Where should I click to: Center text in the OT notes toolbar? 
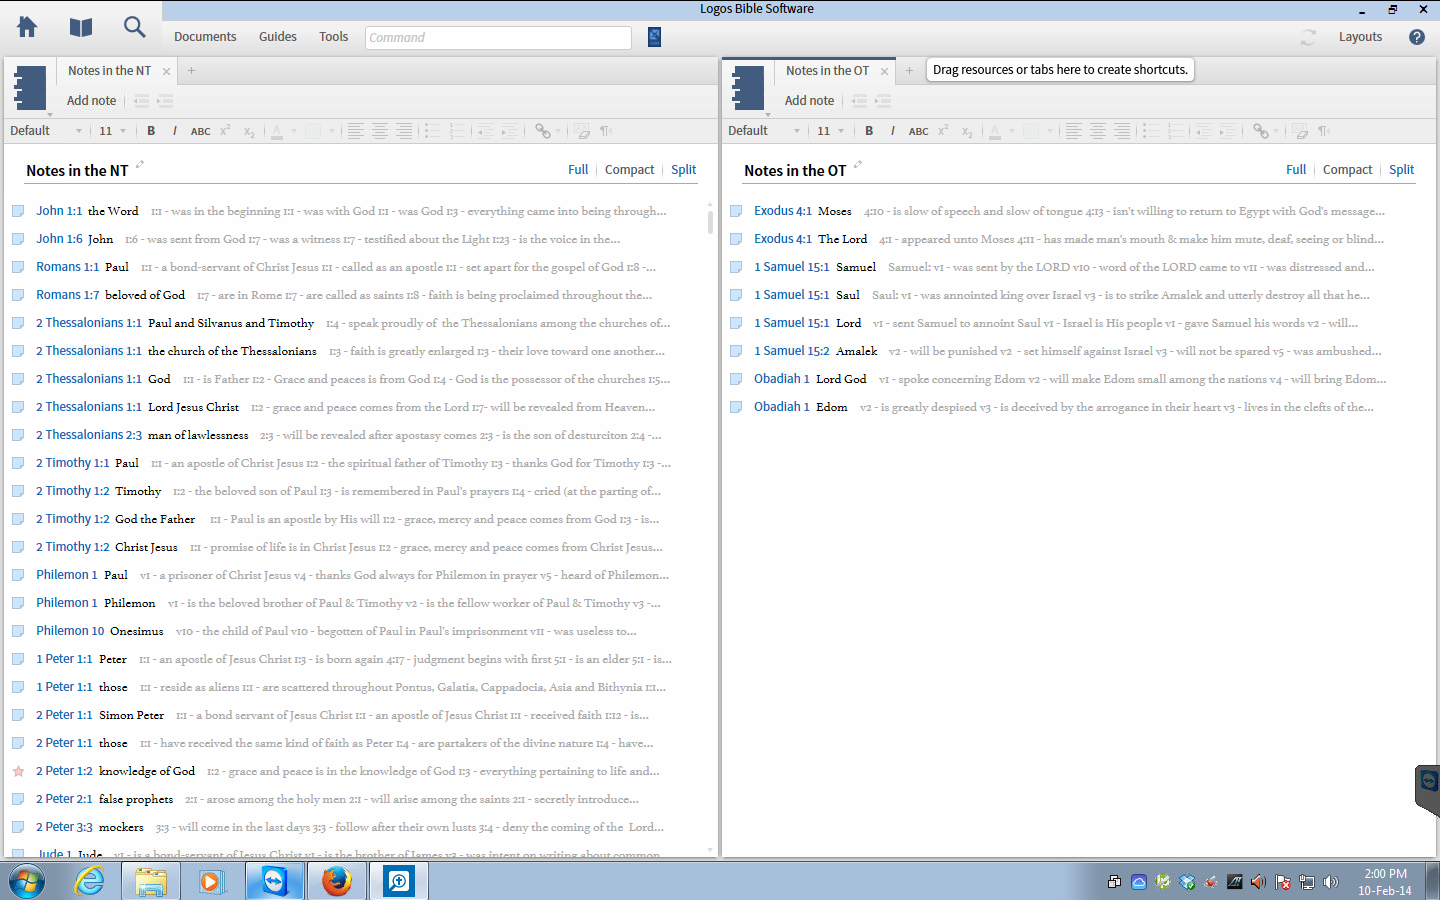(x=1098, y=131)
